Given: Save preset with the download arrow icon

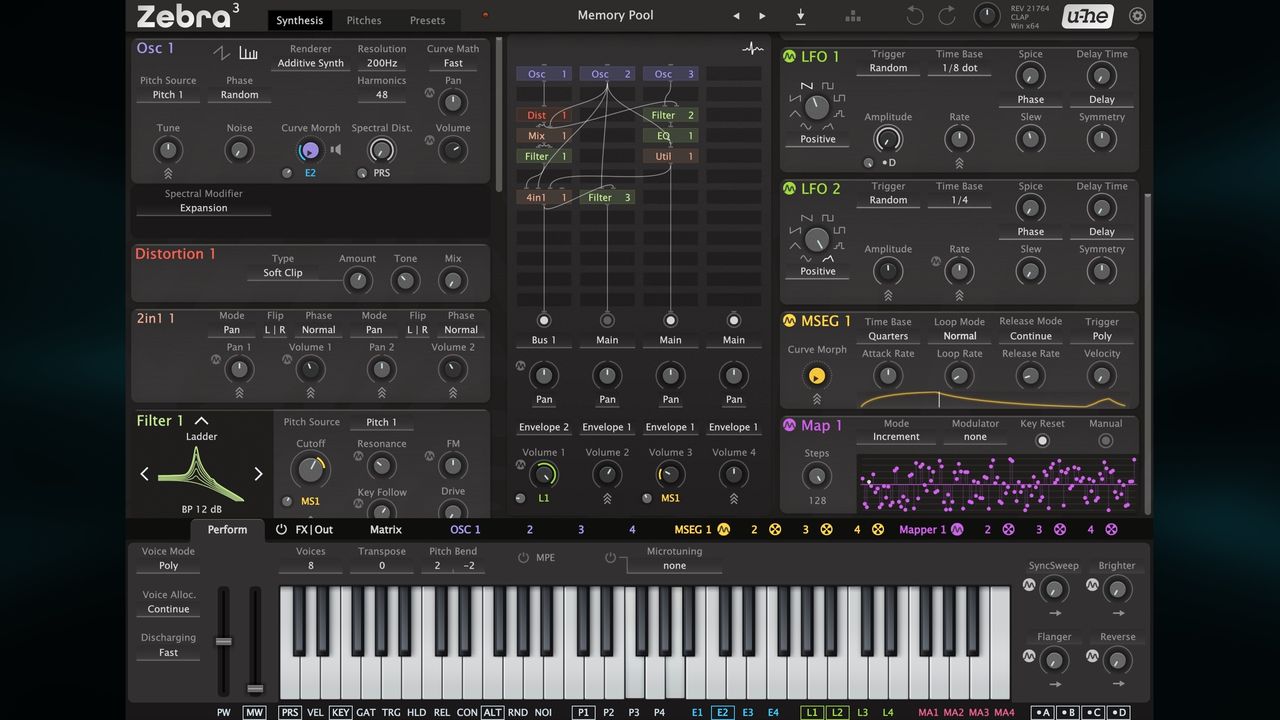Looking at the screenshot, I should (x=801, y=16).
